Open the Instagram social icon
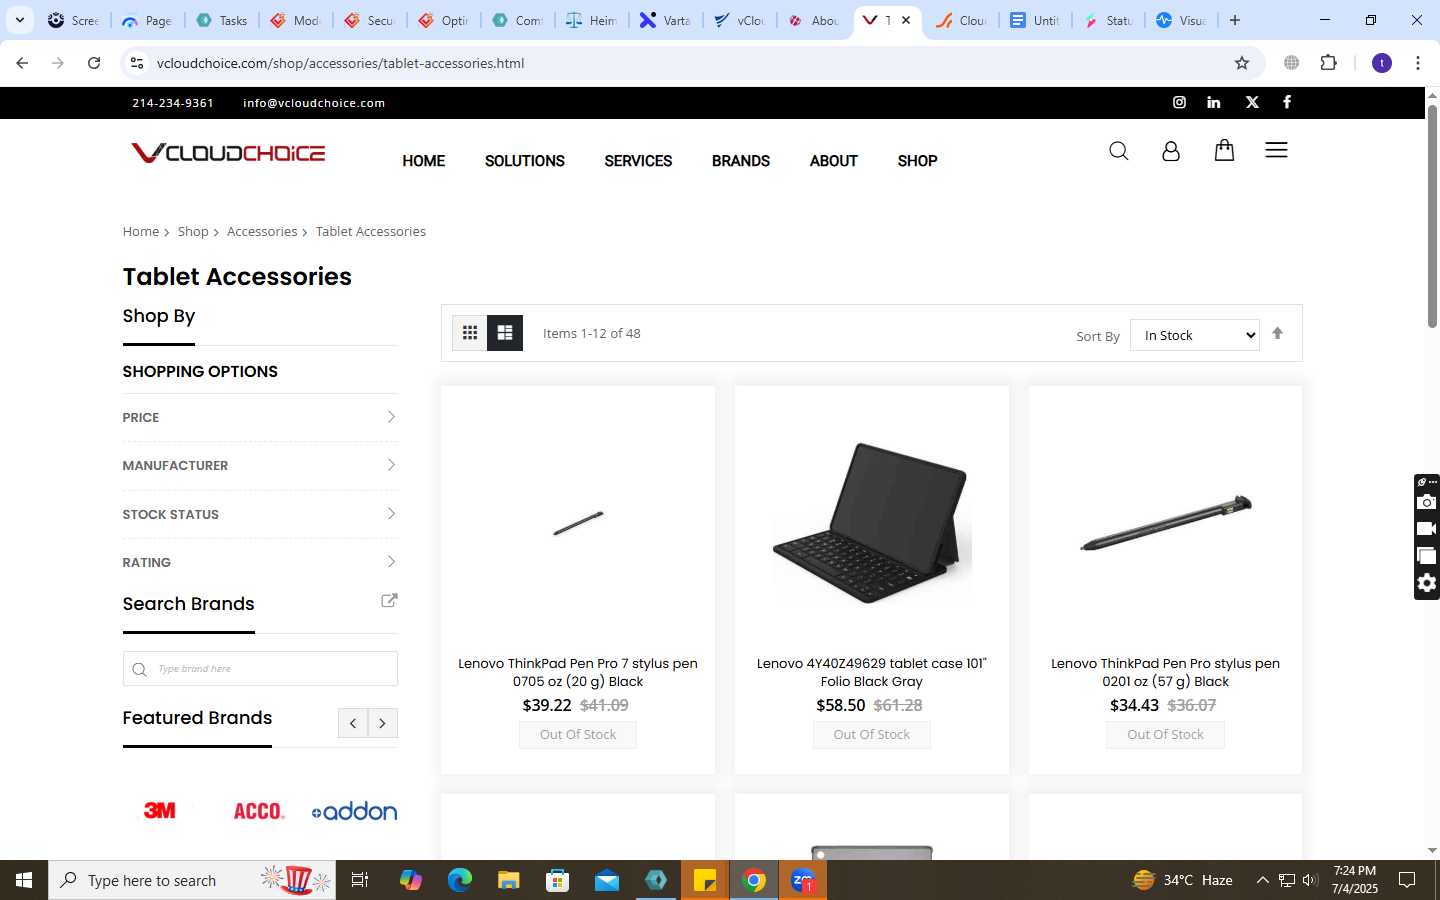Screen dimensions: 1440x900 coord(1179,102)
